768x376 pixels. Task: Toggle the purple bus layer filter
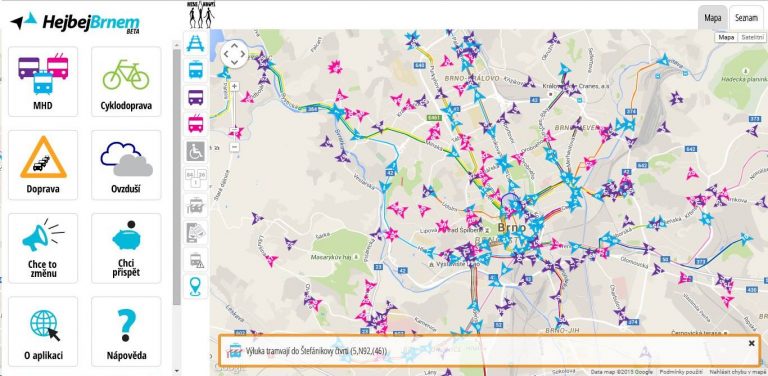coord(195,97)
